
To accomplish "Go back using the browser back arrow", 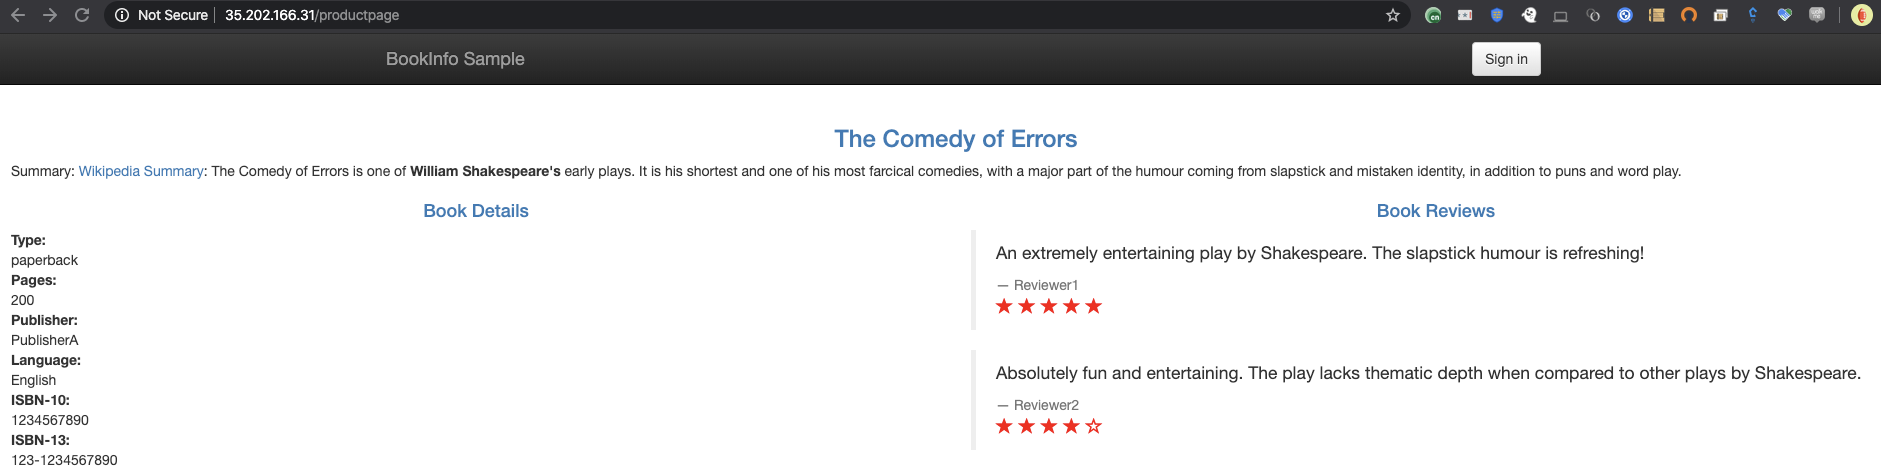I will 18,15.
